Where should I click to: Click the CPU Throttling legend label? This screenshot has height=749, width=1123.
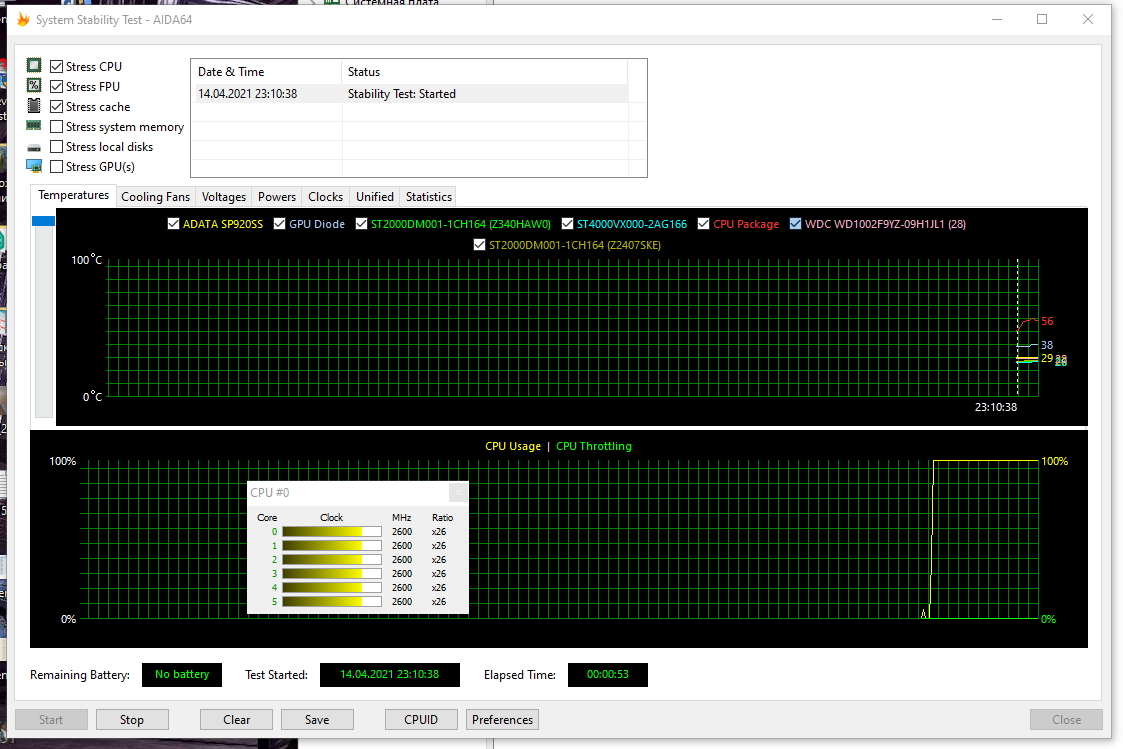pyautogui.click(x=594, y=446)
